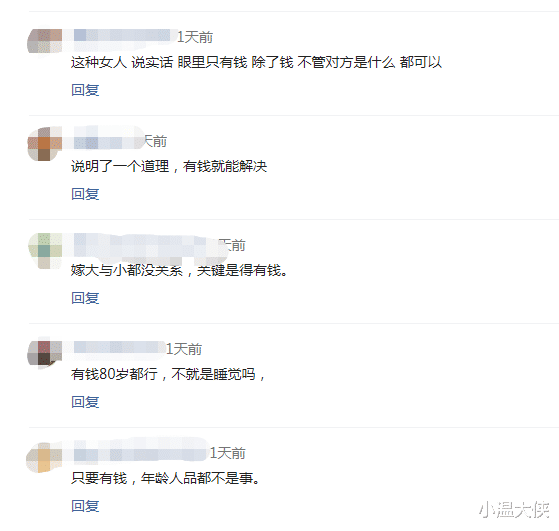
Task: Click 回复 under the 有钱80岁都行 comment
Action: pos(85,402)
